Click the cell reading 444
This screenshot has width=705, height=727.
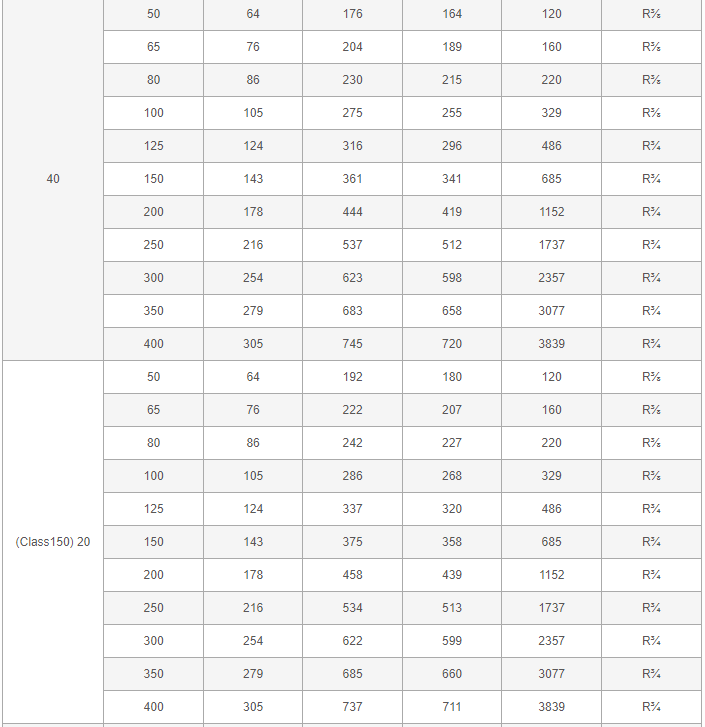click(x=352, y=212)
